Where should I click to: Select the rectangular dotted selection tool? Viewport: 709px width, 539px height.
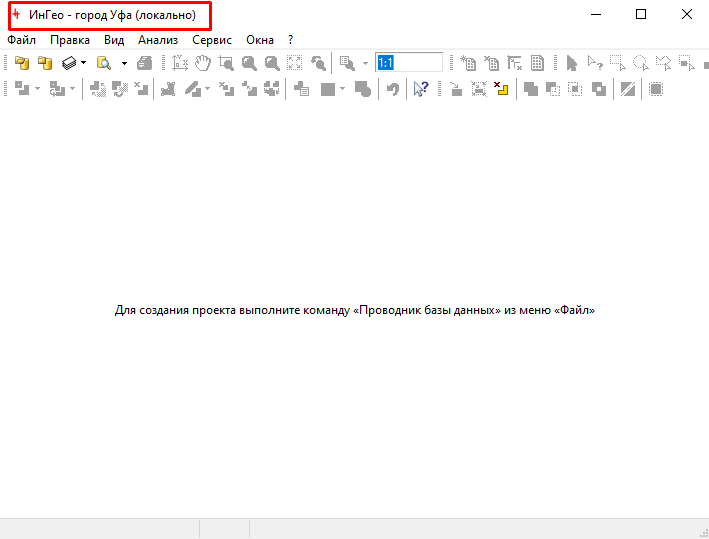[x=618, y=63]
